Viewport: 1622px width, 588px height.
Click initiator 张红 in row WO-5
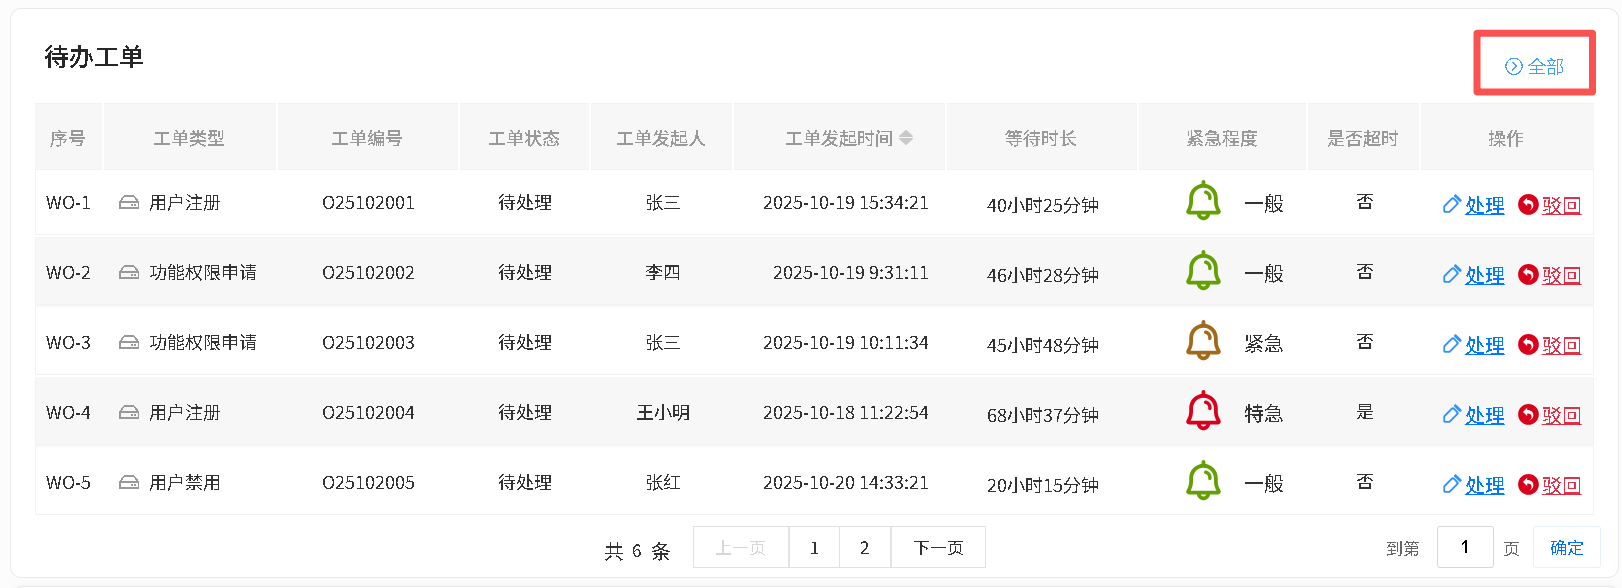point(663,483)
